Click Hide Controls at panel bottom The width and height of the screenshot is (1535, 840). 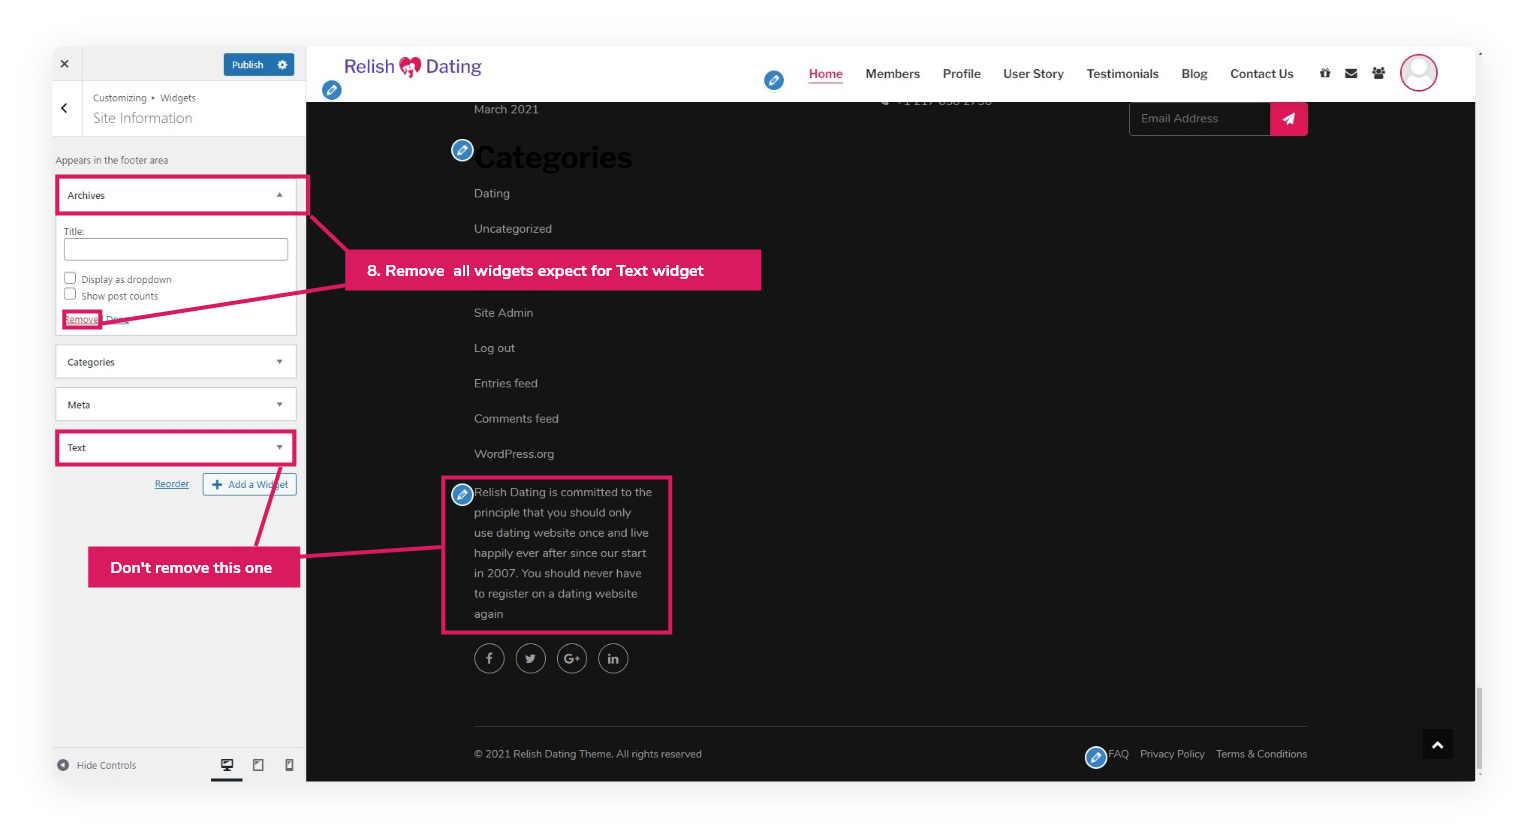coord(97,765)
